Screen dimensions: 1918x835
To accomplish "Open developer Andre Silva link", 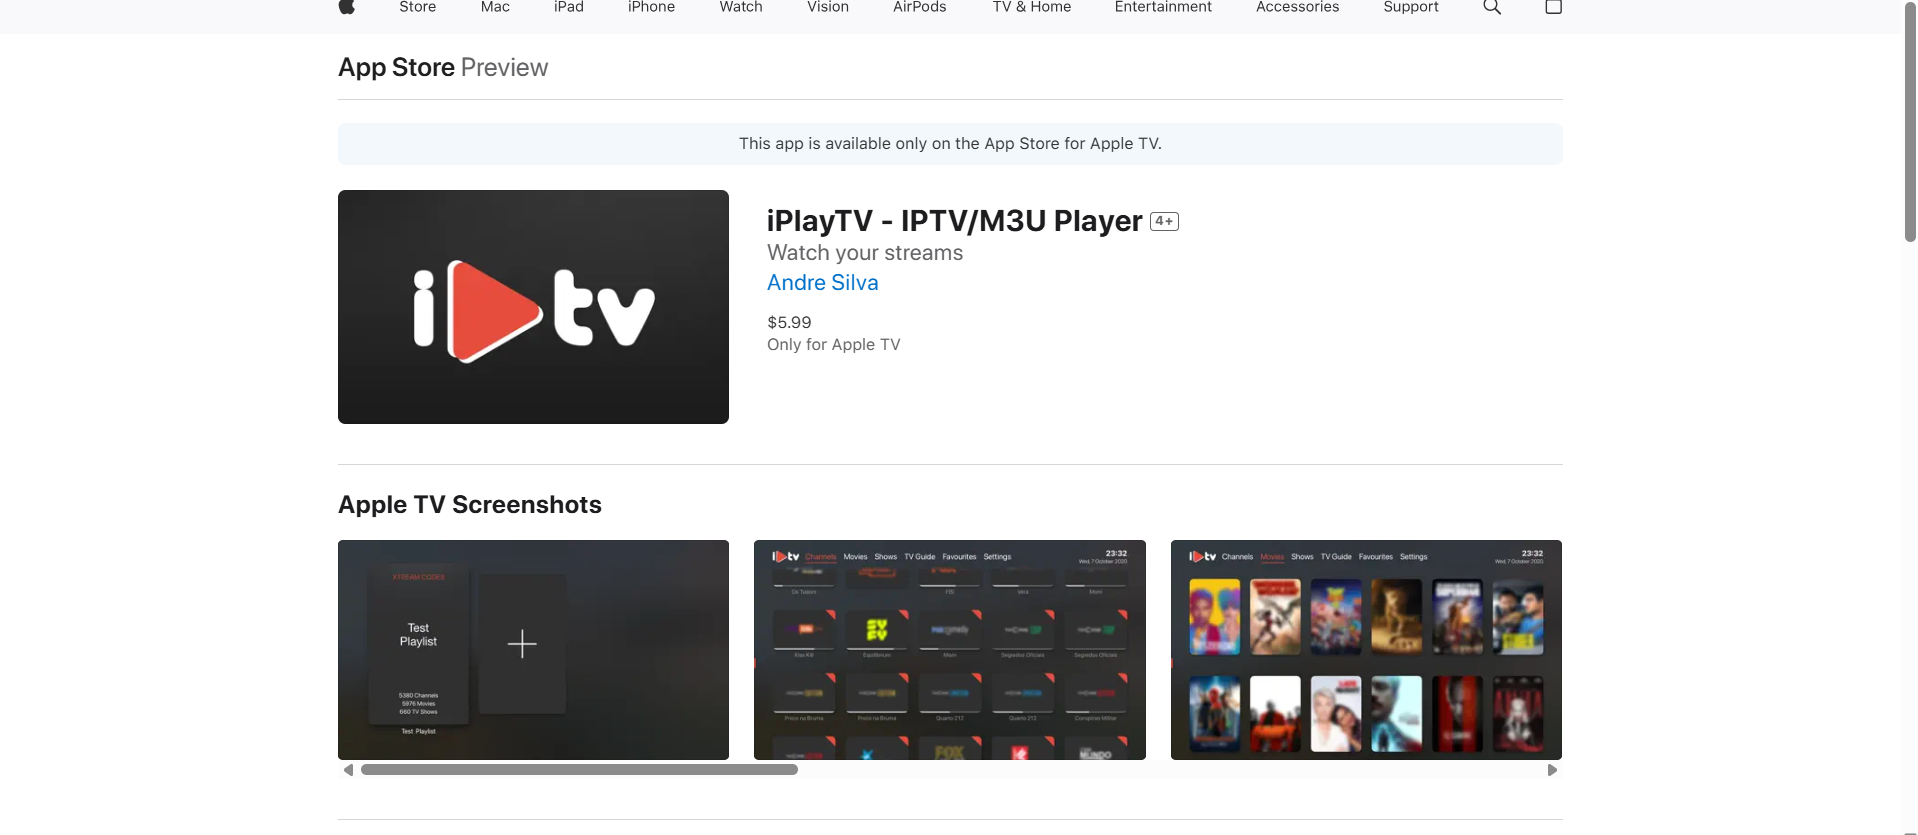I will (823, 283).
